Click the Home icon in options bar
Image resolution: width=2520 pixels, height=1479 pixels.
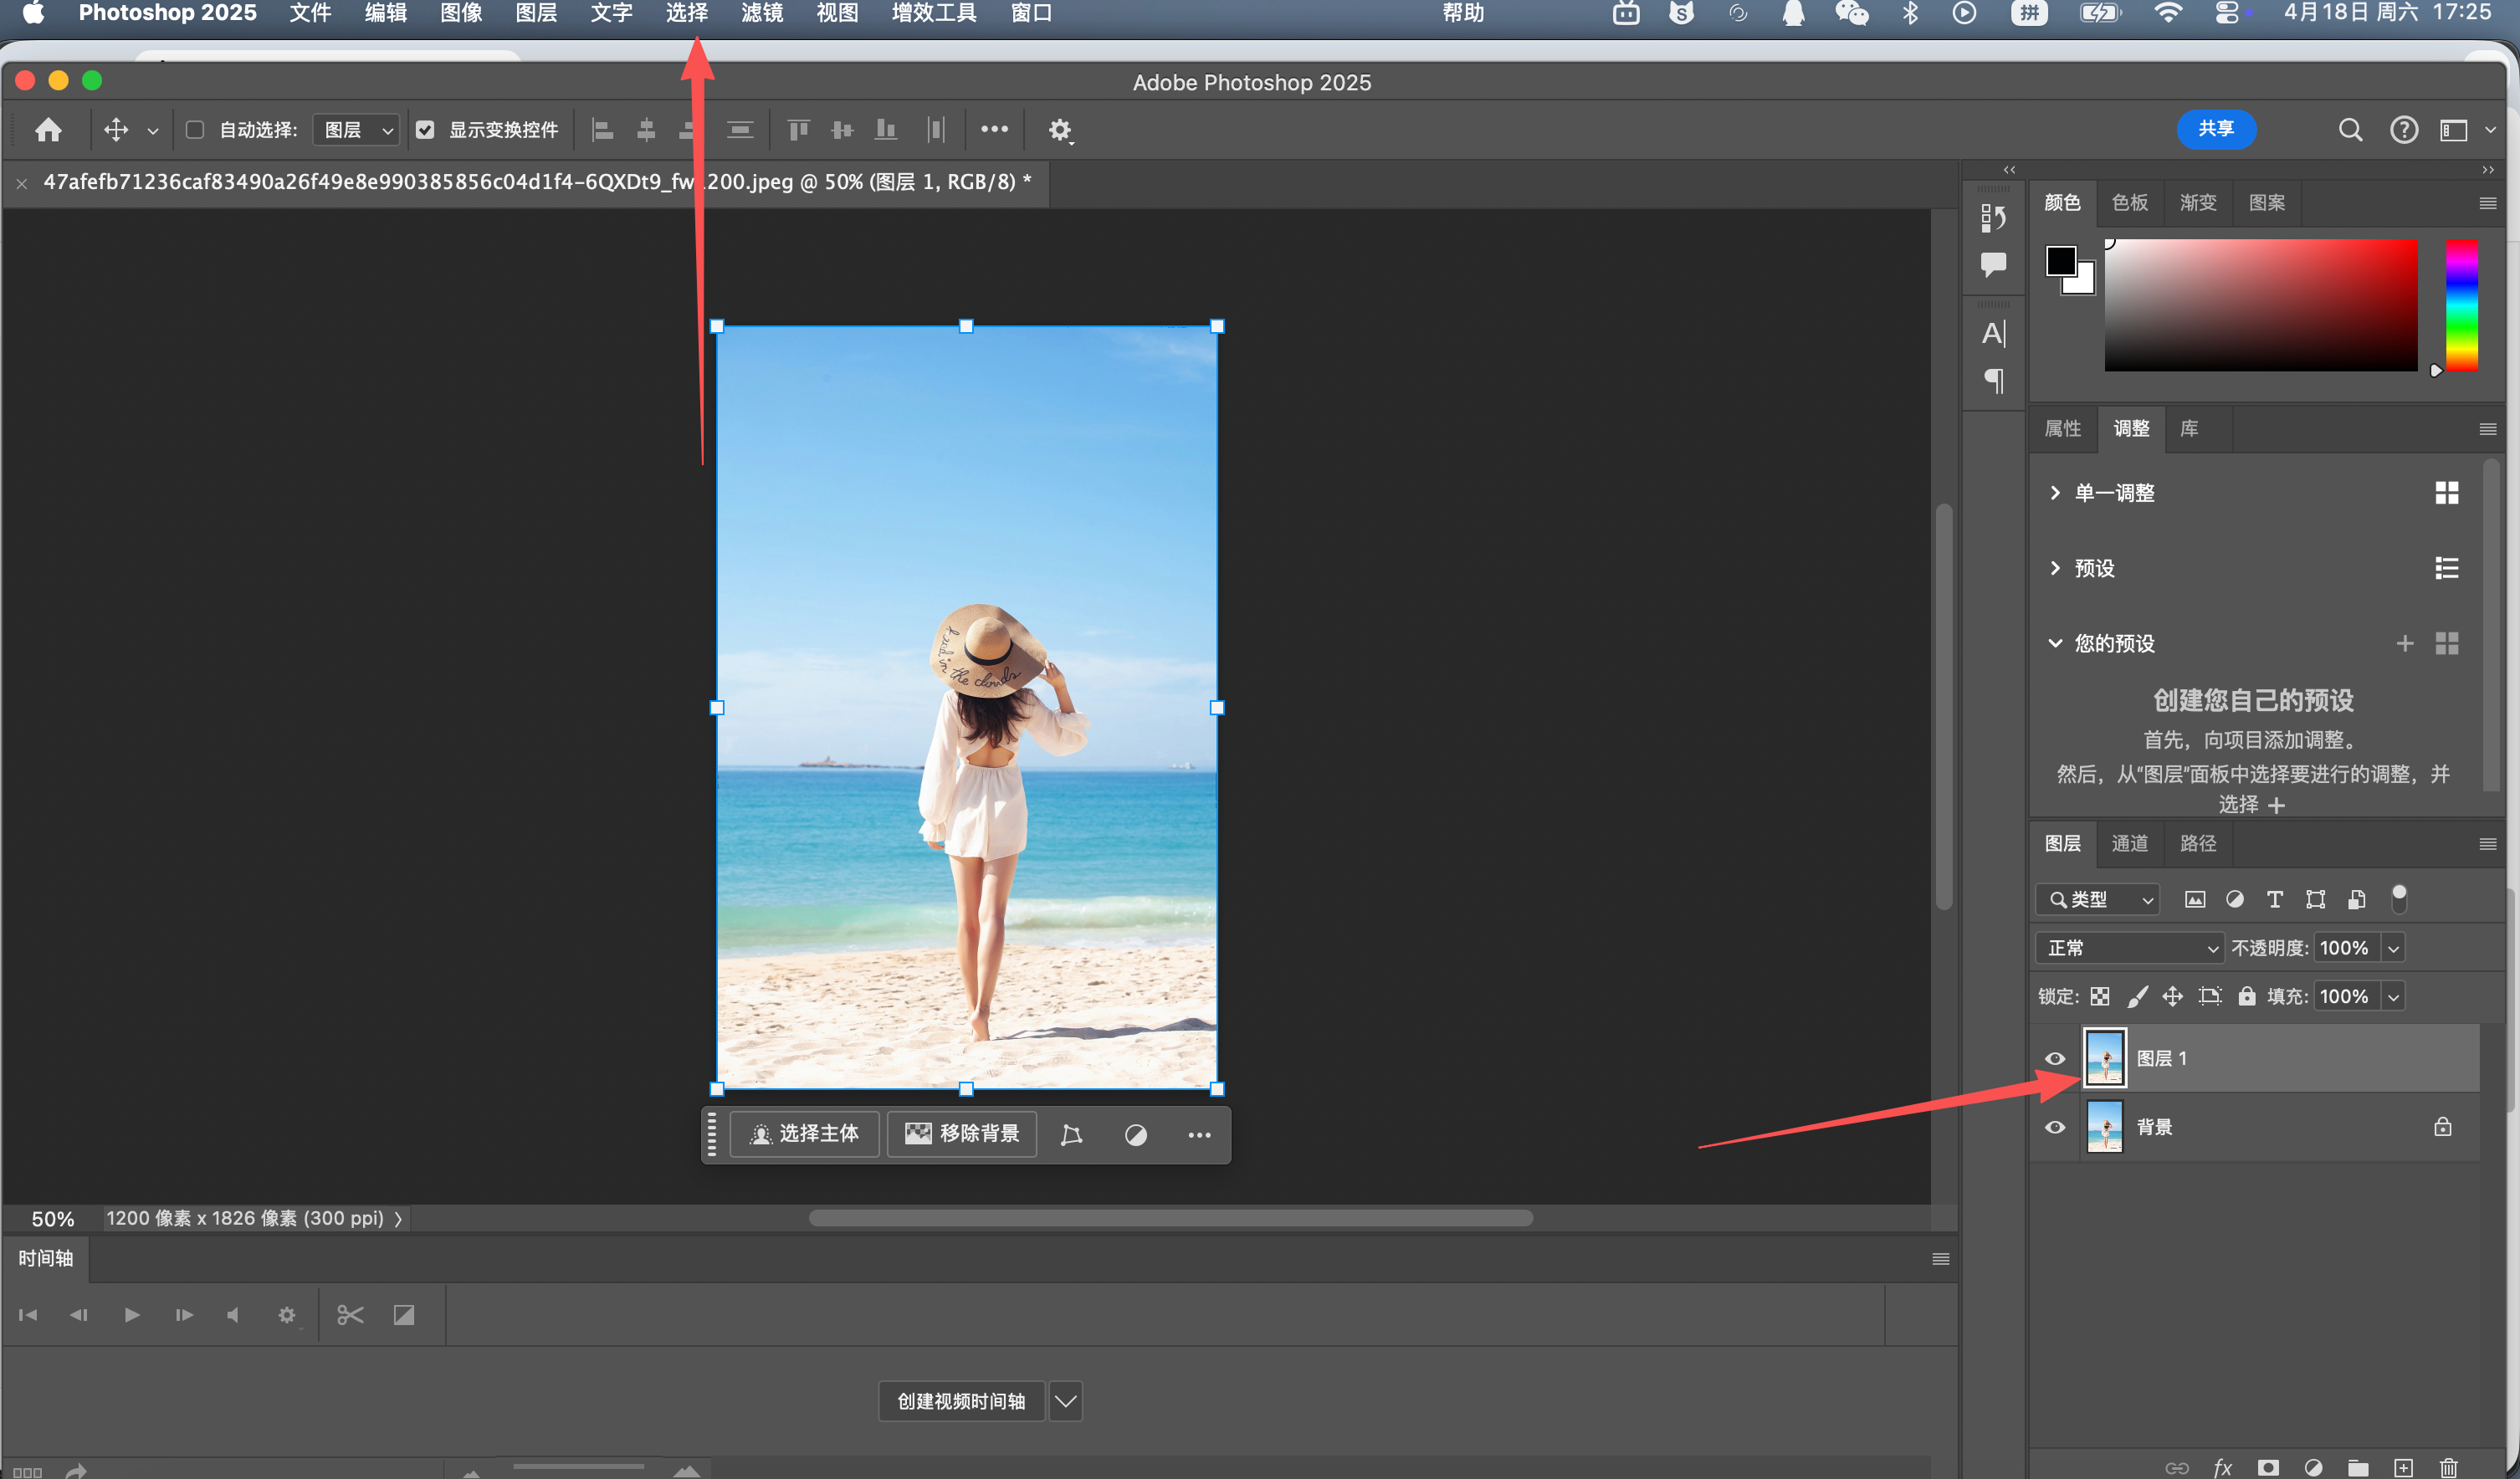pyautogui.click(x=48, y=130)
